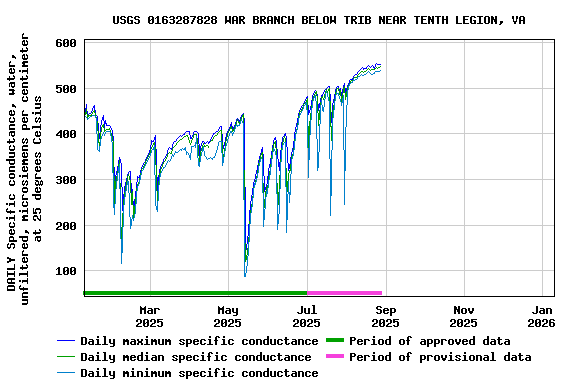This screenshot has height=384, width=576.
Task: Click the magenta provisional-data bar along the chart bottom
Action: [x=345, y=293]
